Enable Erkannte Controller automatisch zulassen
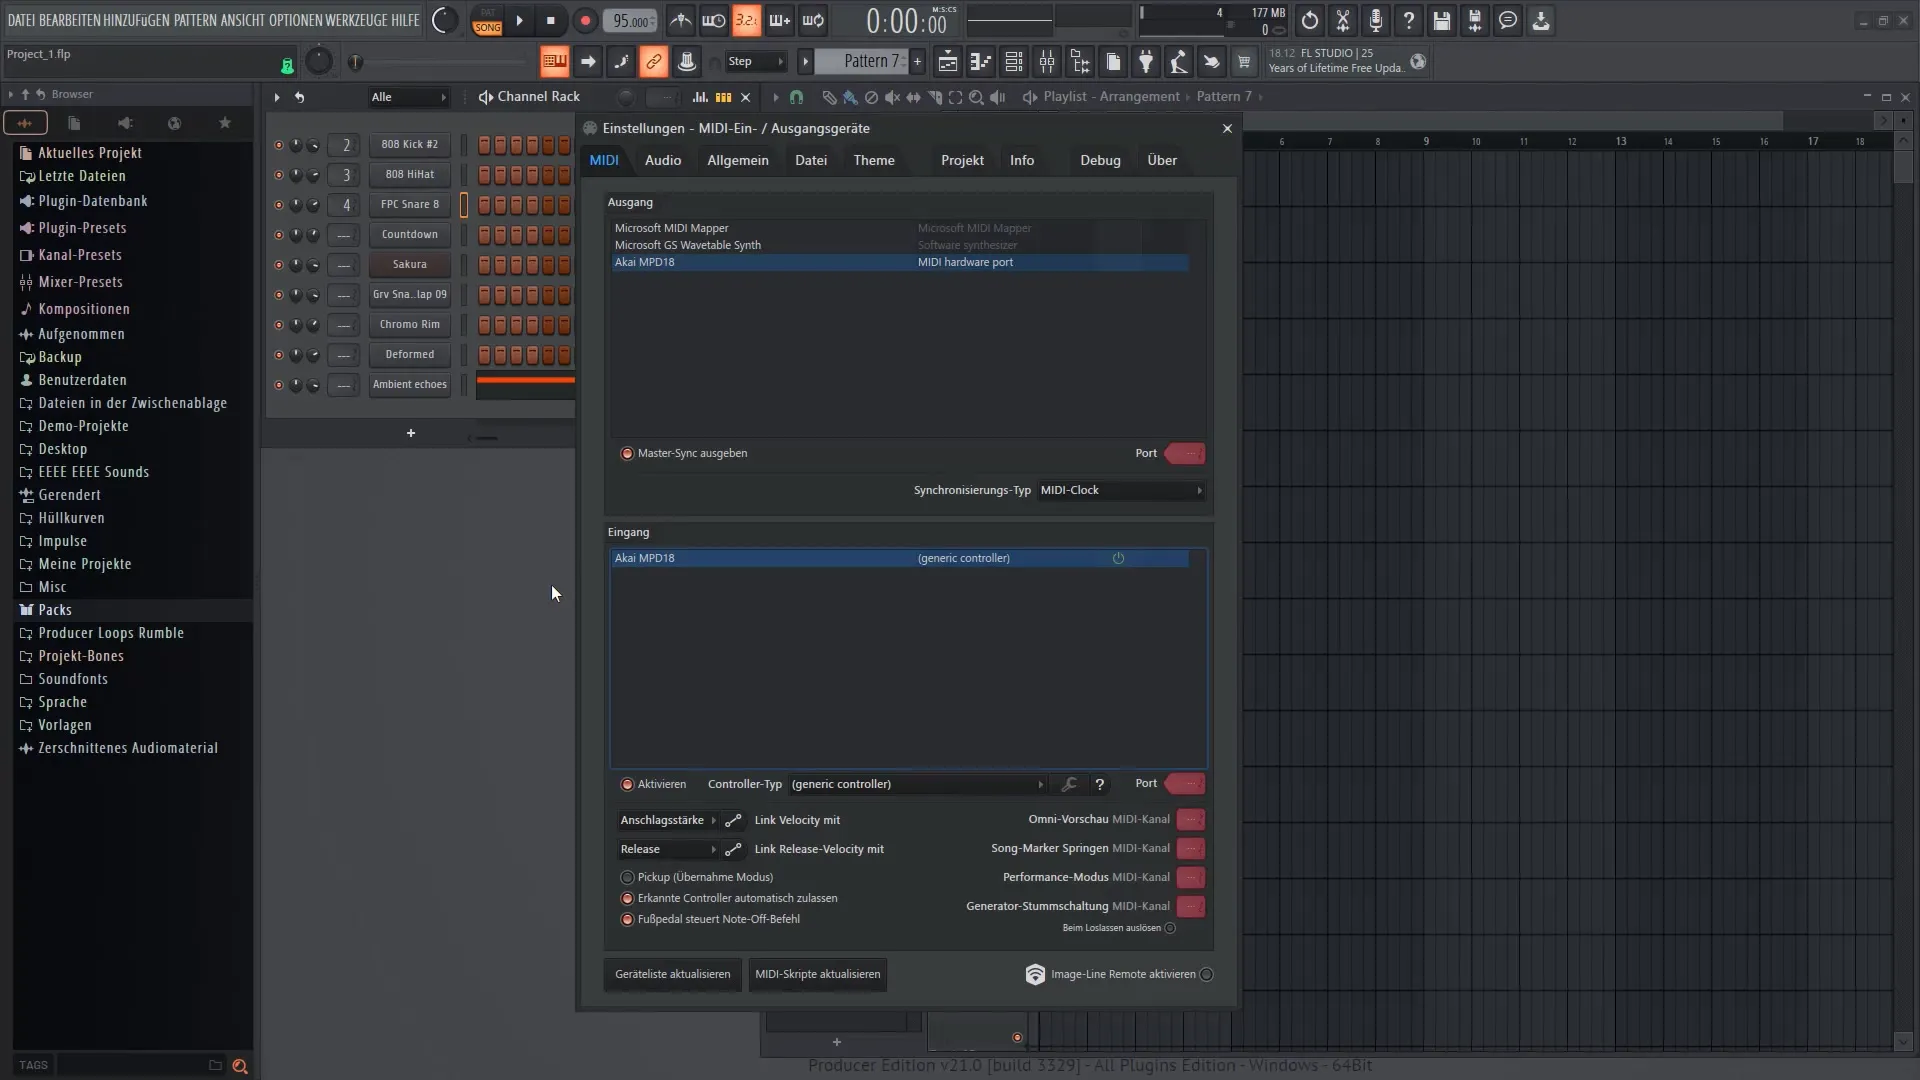This screenshot has height=1080, width=1920. 628,897
